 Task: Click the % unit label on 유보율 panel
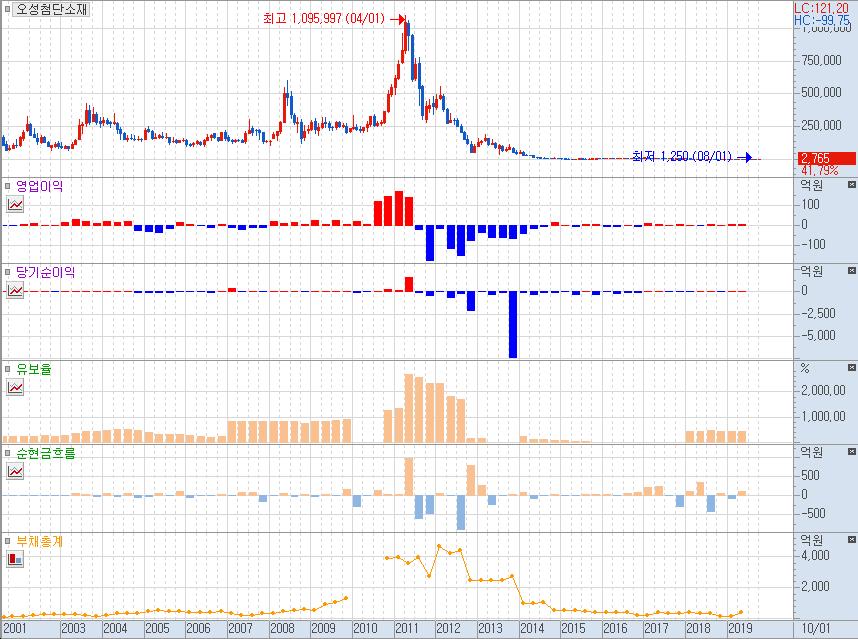(805, 368)
